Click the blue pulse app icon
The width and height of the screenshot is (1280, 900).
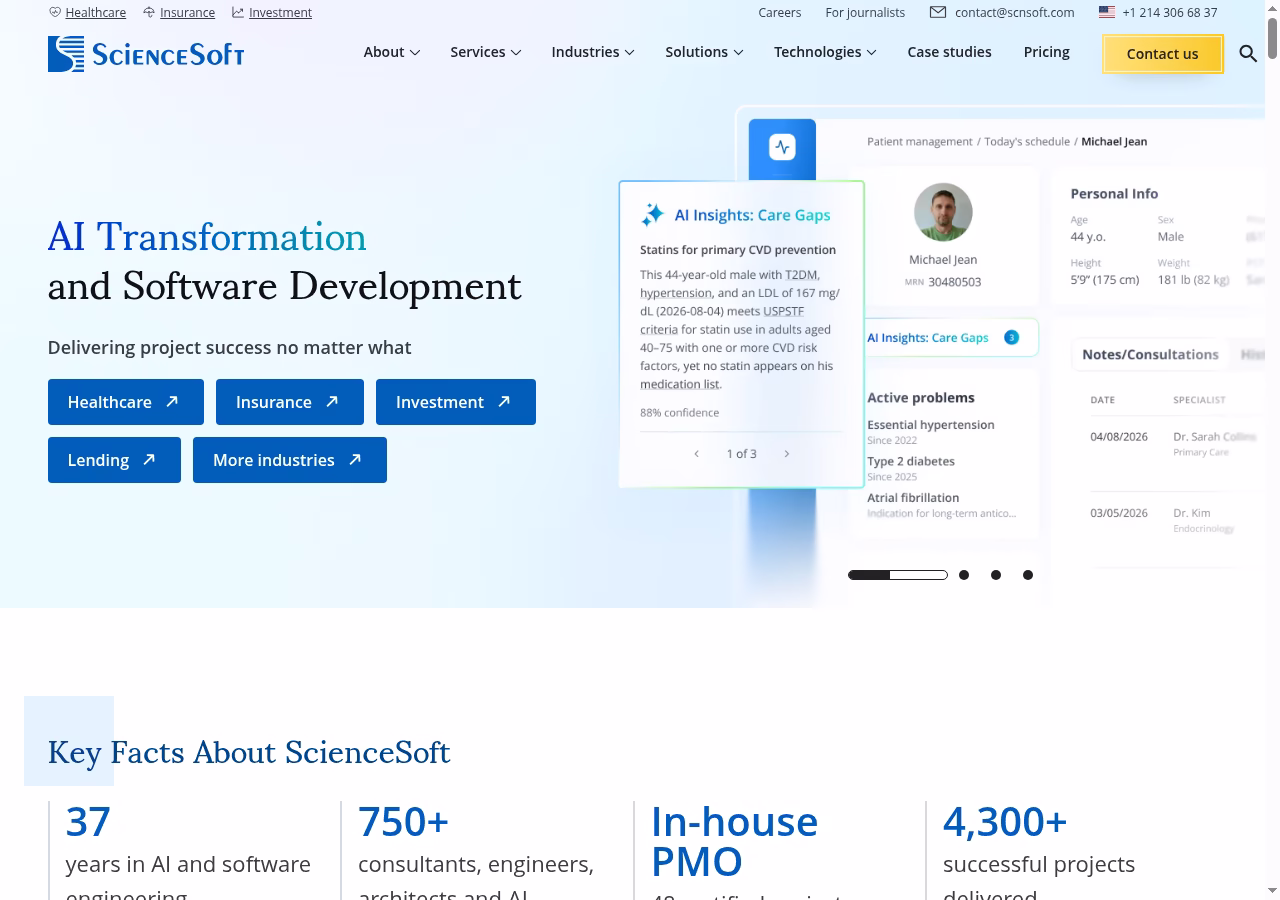(782, 147)
